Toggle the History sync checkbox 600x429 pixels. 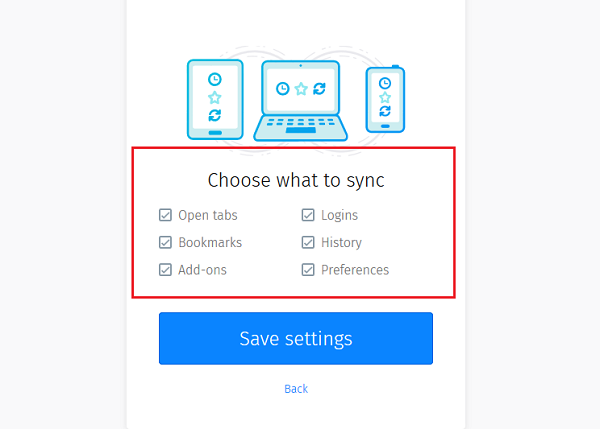point(308,242)
